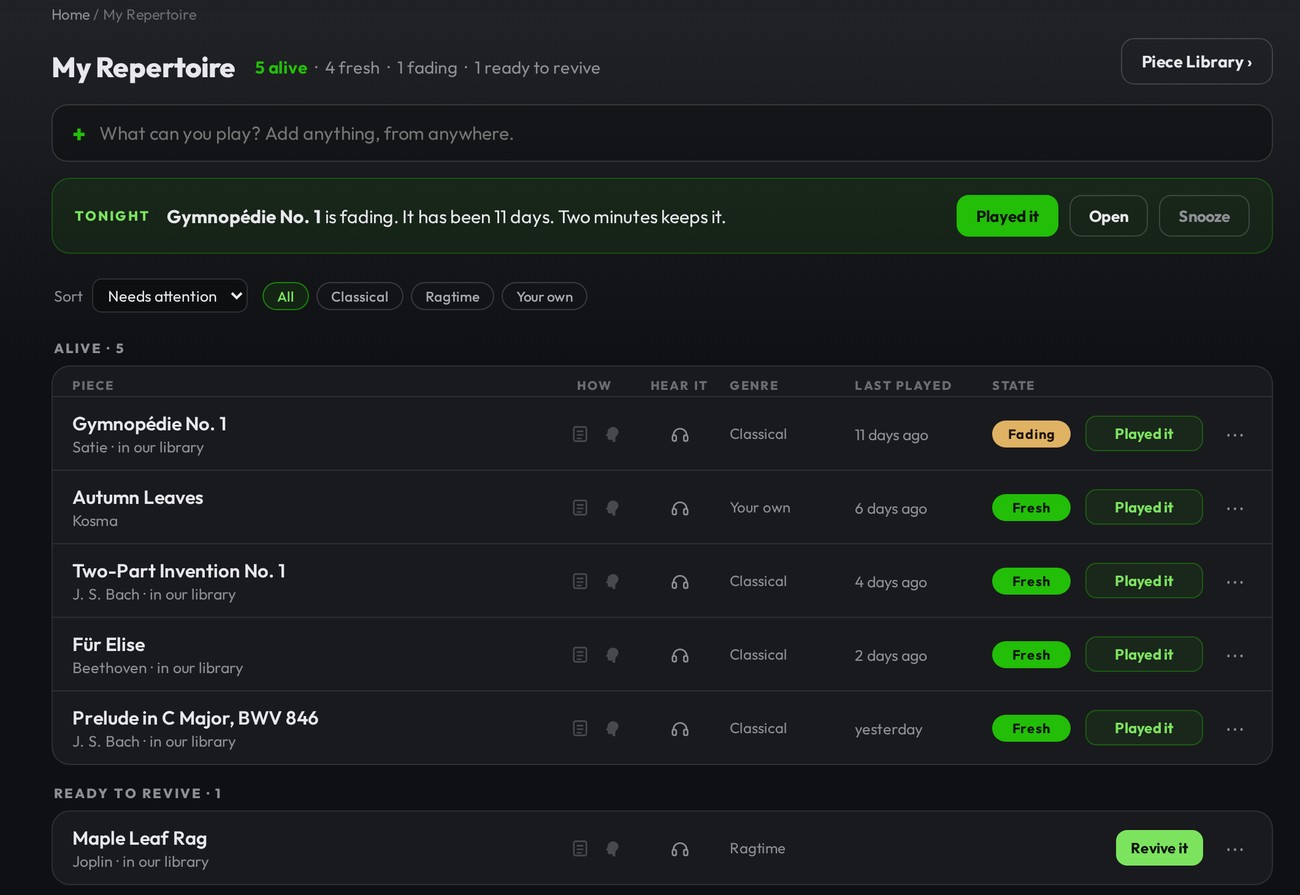Select the All filter chip

[x=285, y=296]
